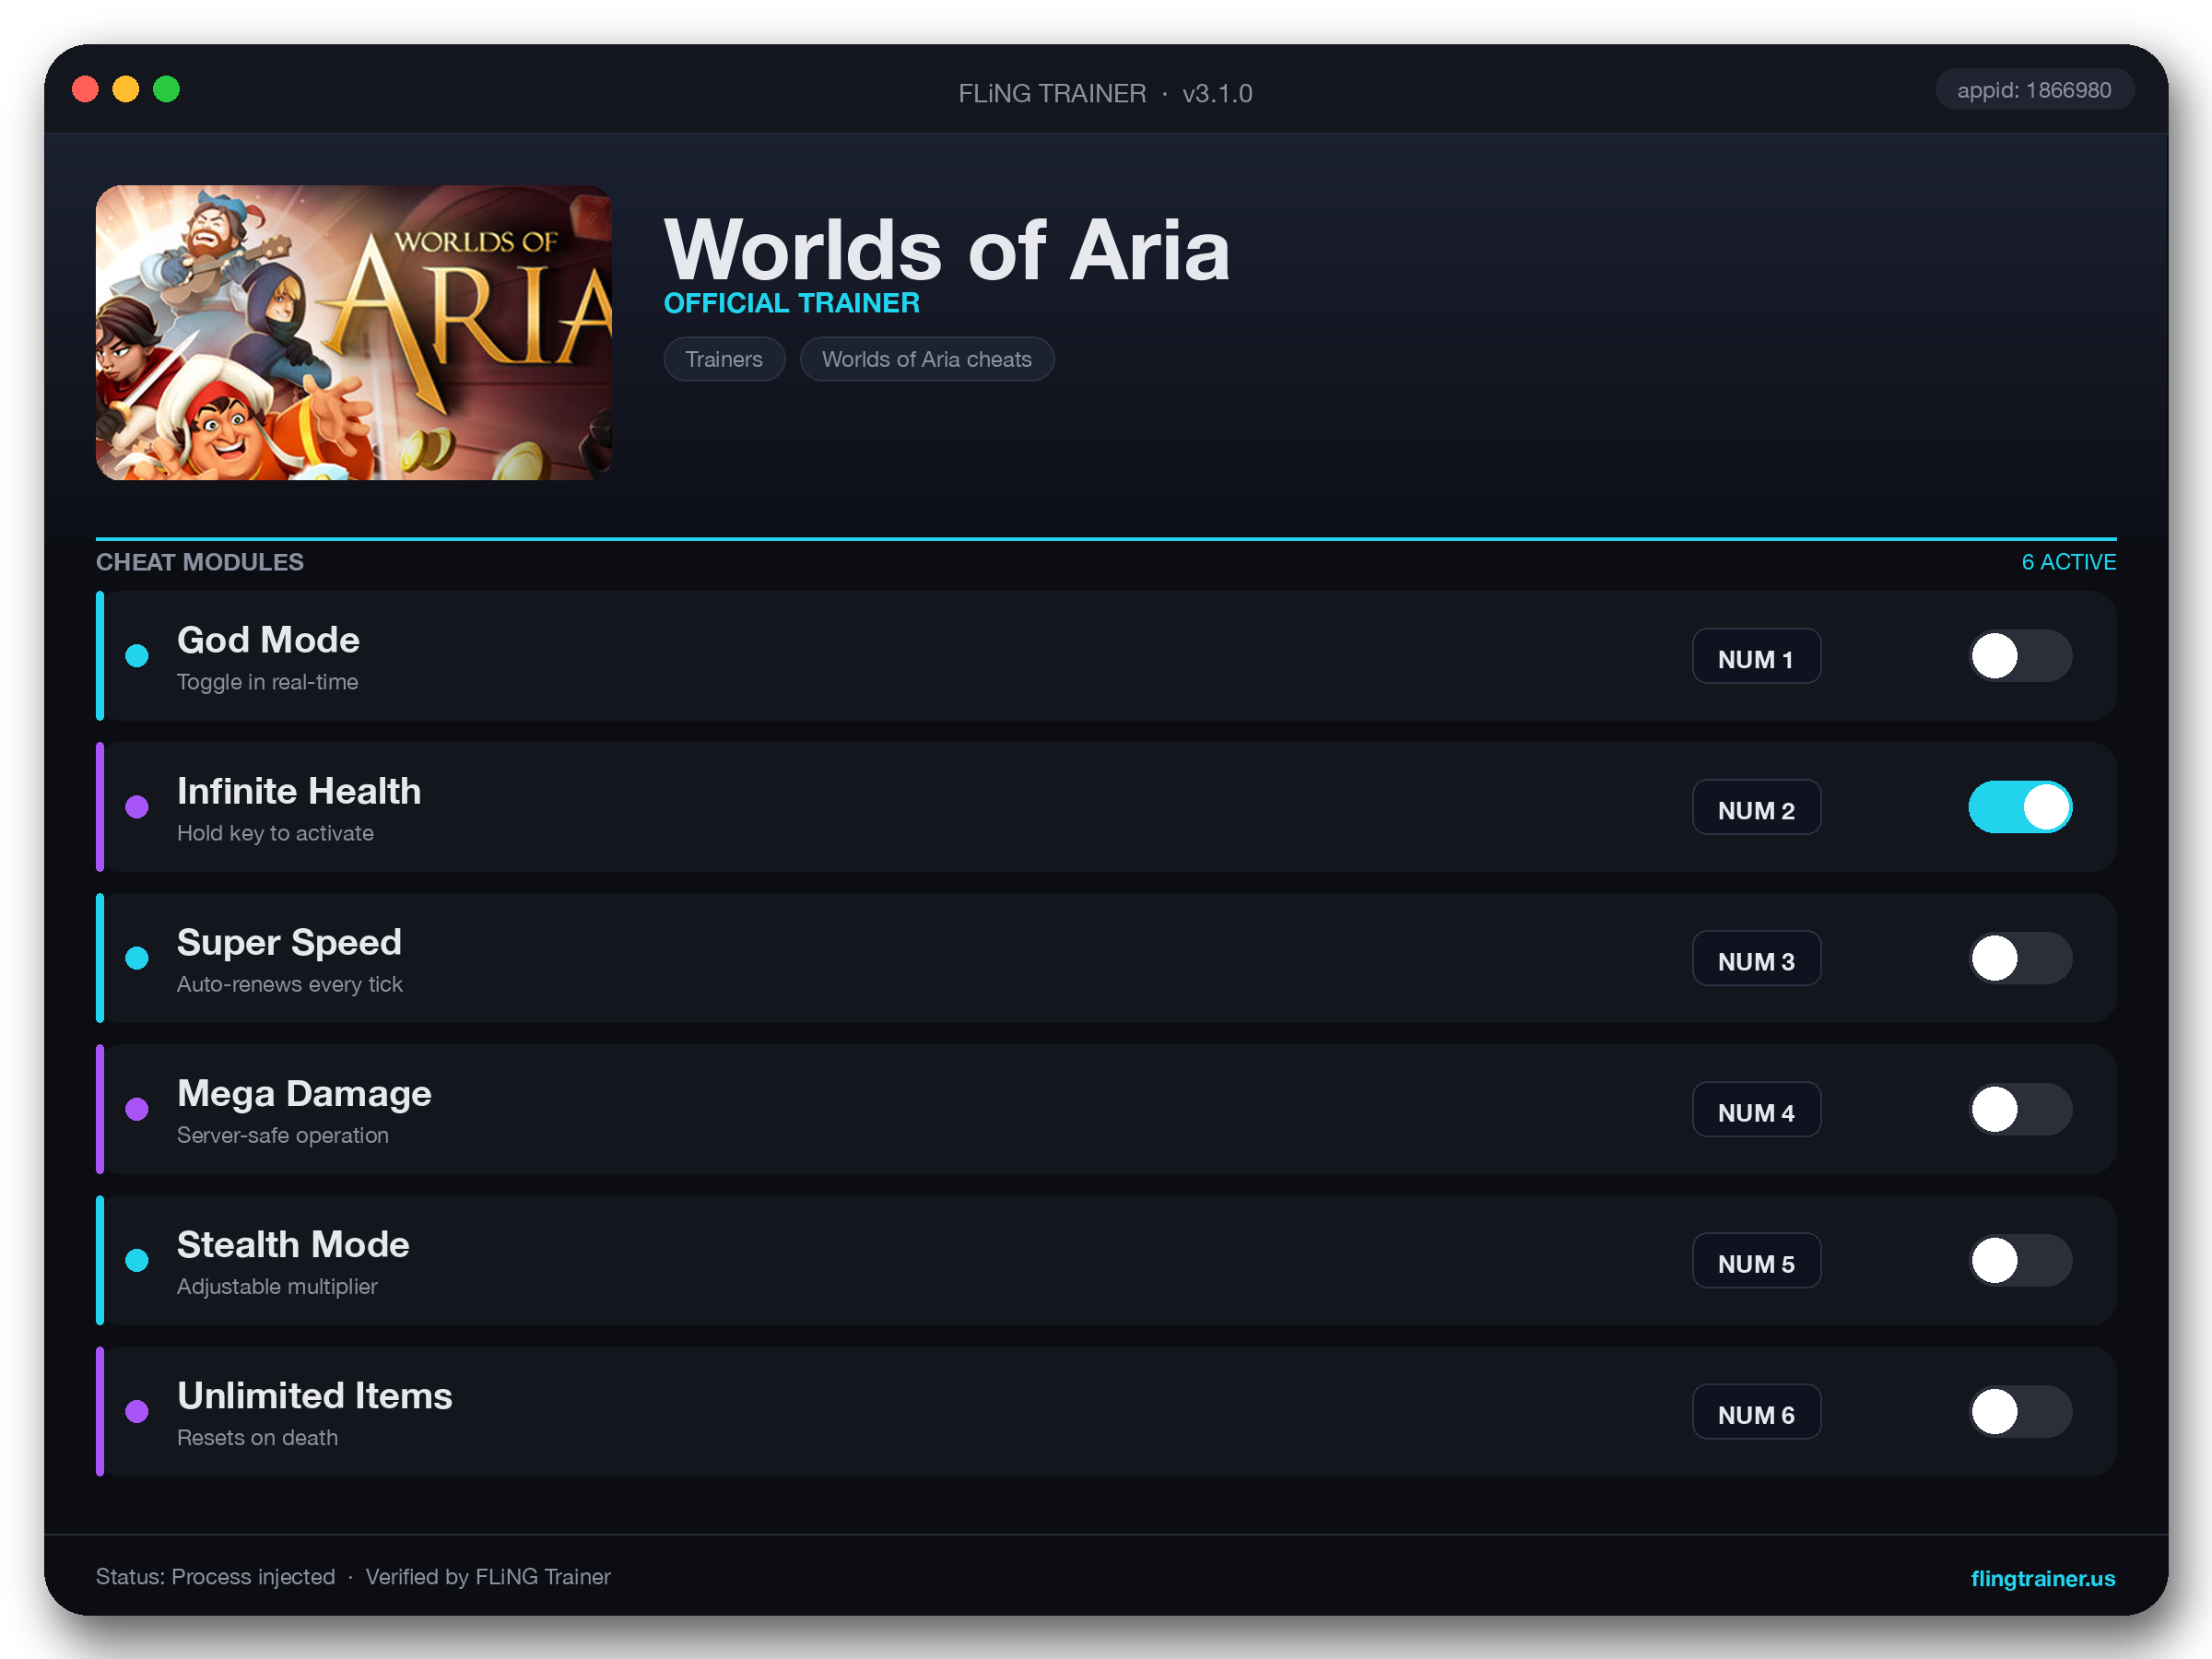This screenshot has height=1659, width=2212.
Task: Click the cyan dot beside God Mode
Action: coord(137,656)
